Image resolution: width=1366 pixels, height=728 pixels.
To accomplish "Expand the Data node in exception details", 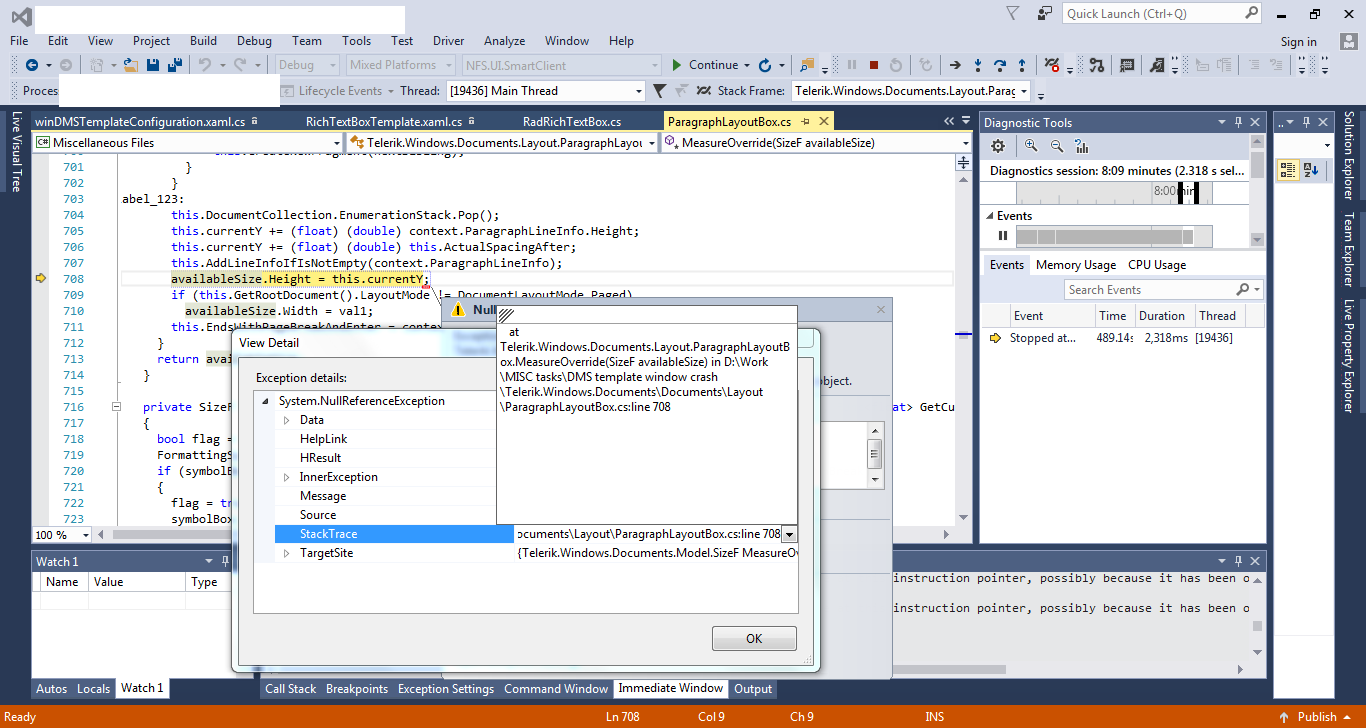I will (286, 420).
